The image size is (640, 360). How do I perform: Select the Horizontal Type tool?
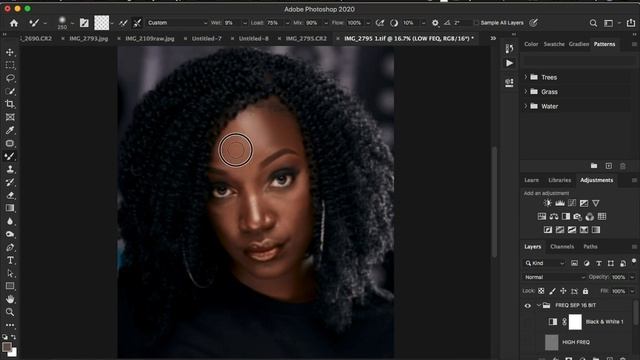tap(10, 260)
